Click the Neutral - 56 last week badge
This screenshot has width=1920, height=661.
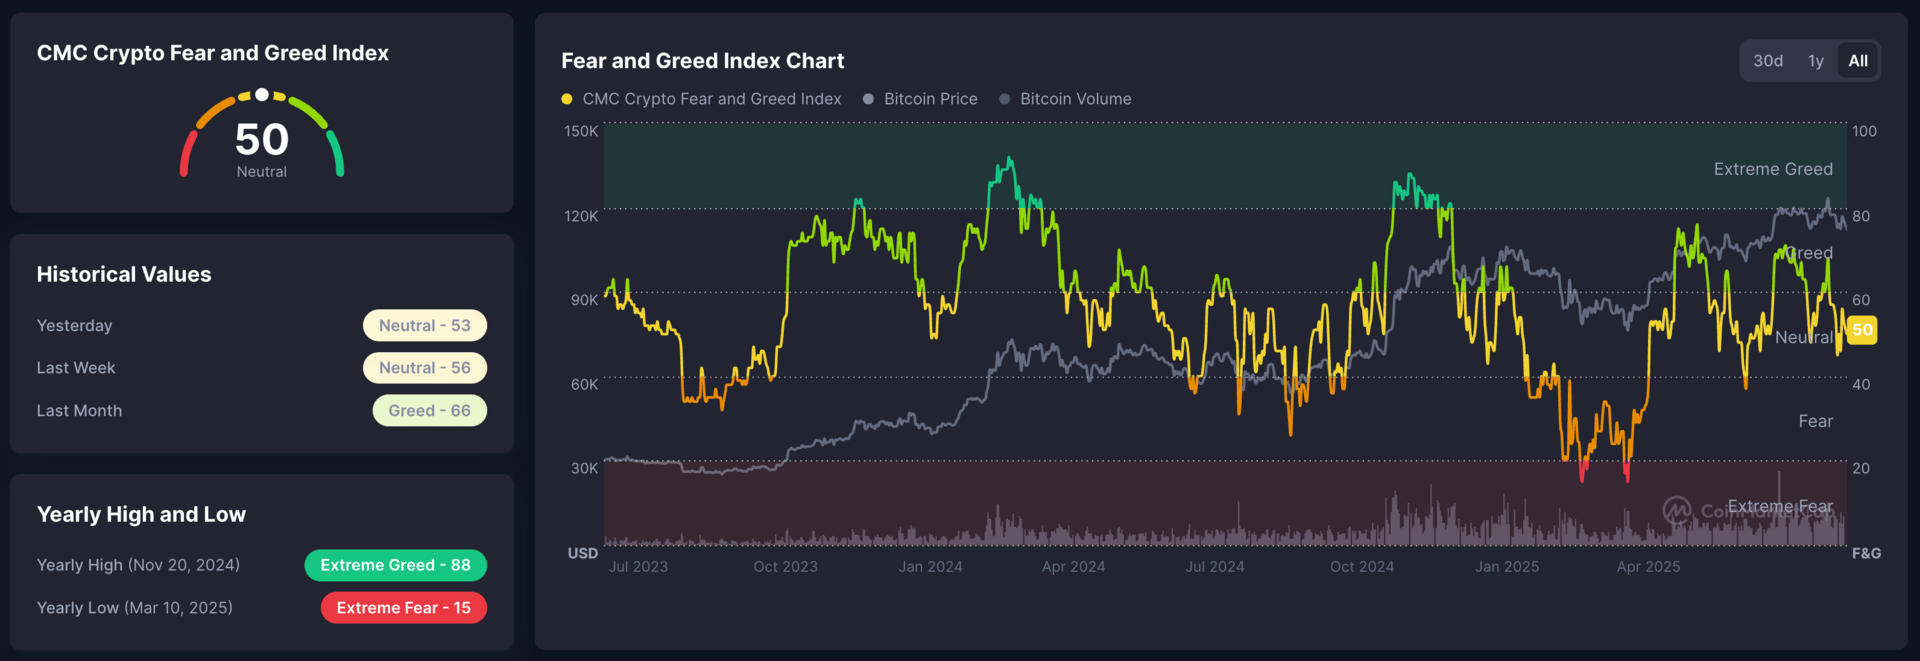pos(425,368)
